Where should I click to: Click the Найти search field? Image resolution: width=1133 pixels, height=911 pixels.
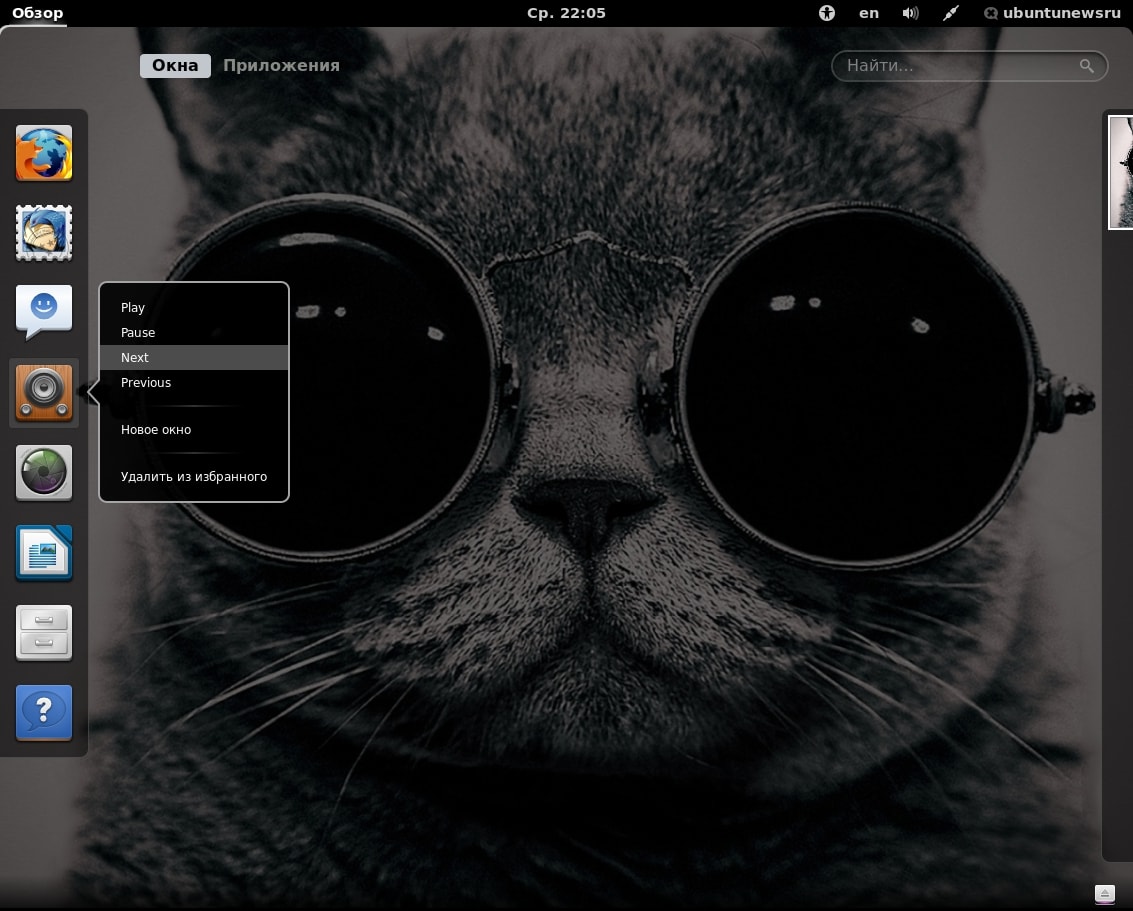955,66
